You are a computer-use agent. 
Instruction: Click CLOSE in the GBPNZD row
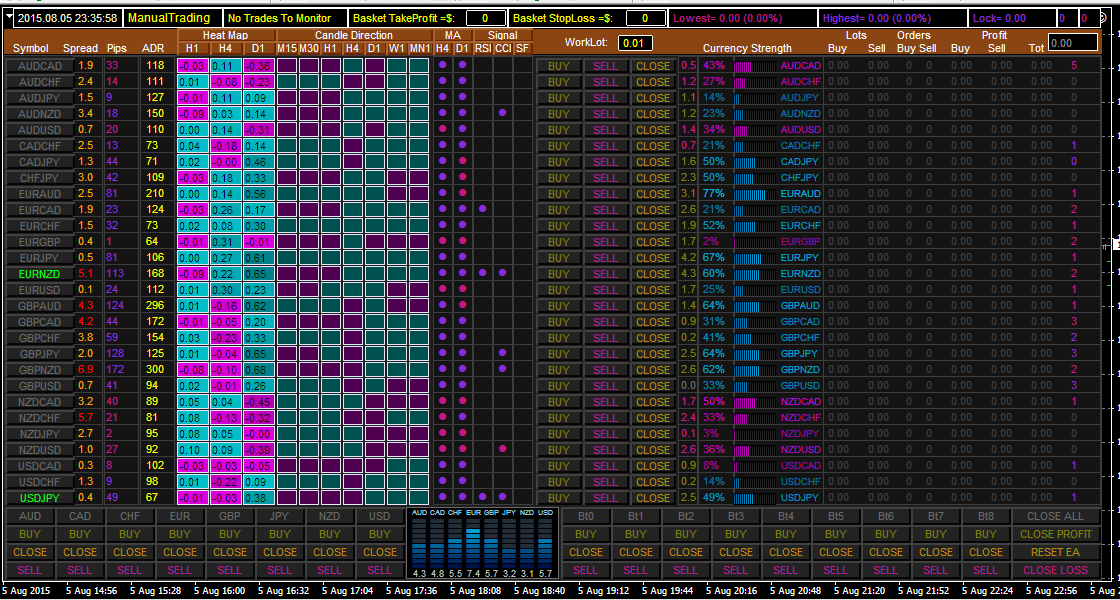pos(652,369)
